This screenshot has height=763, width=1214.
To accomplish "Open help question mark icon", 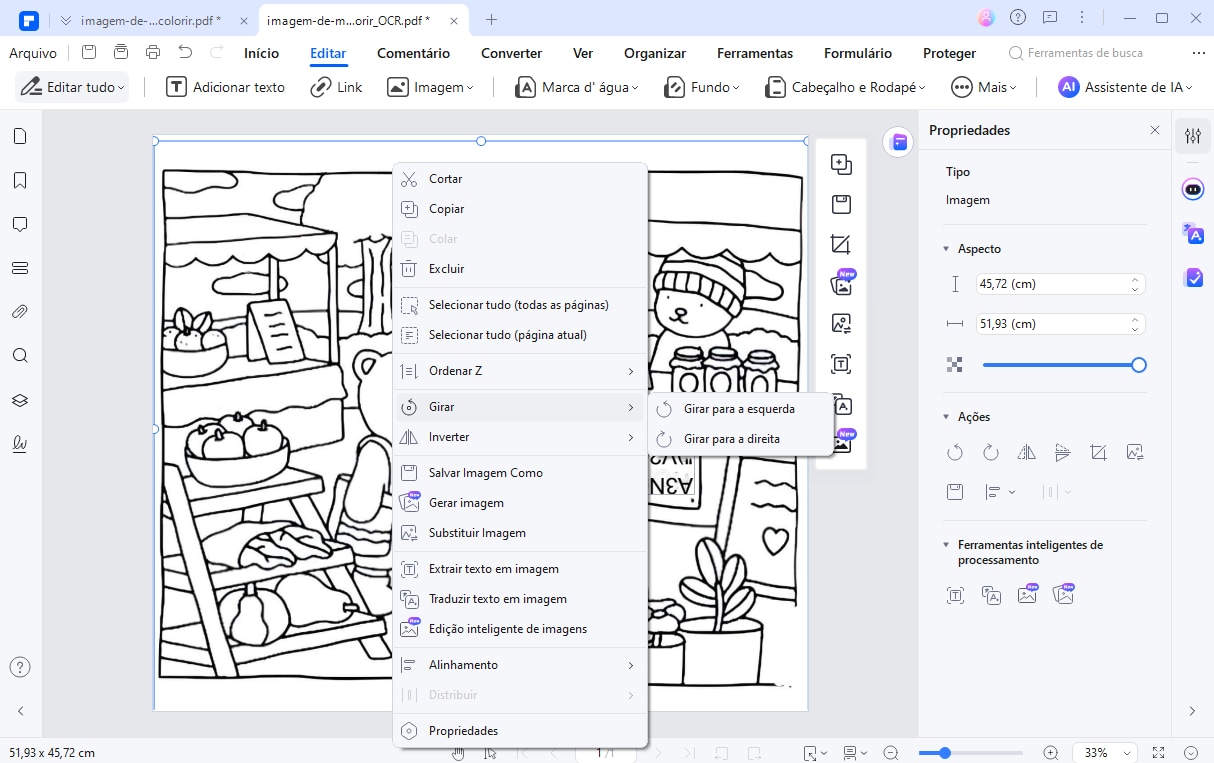I will (x=20, y=667).
